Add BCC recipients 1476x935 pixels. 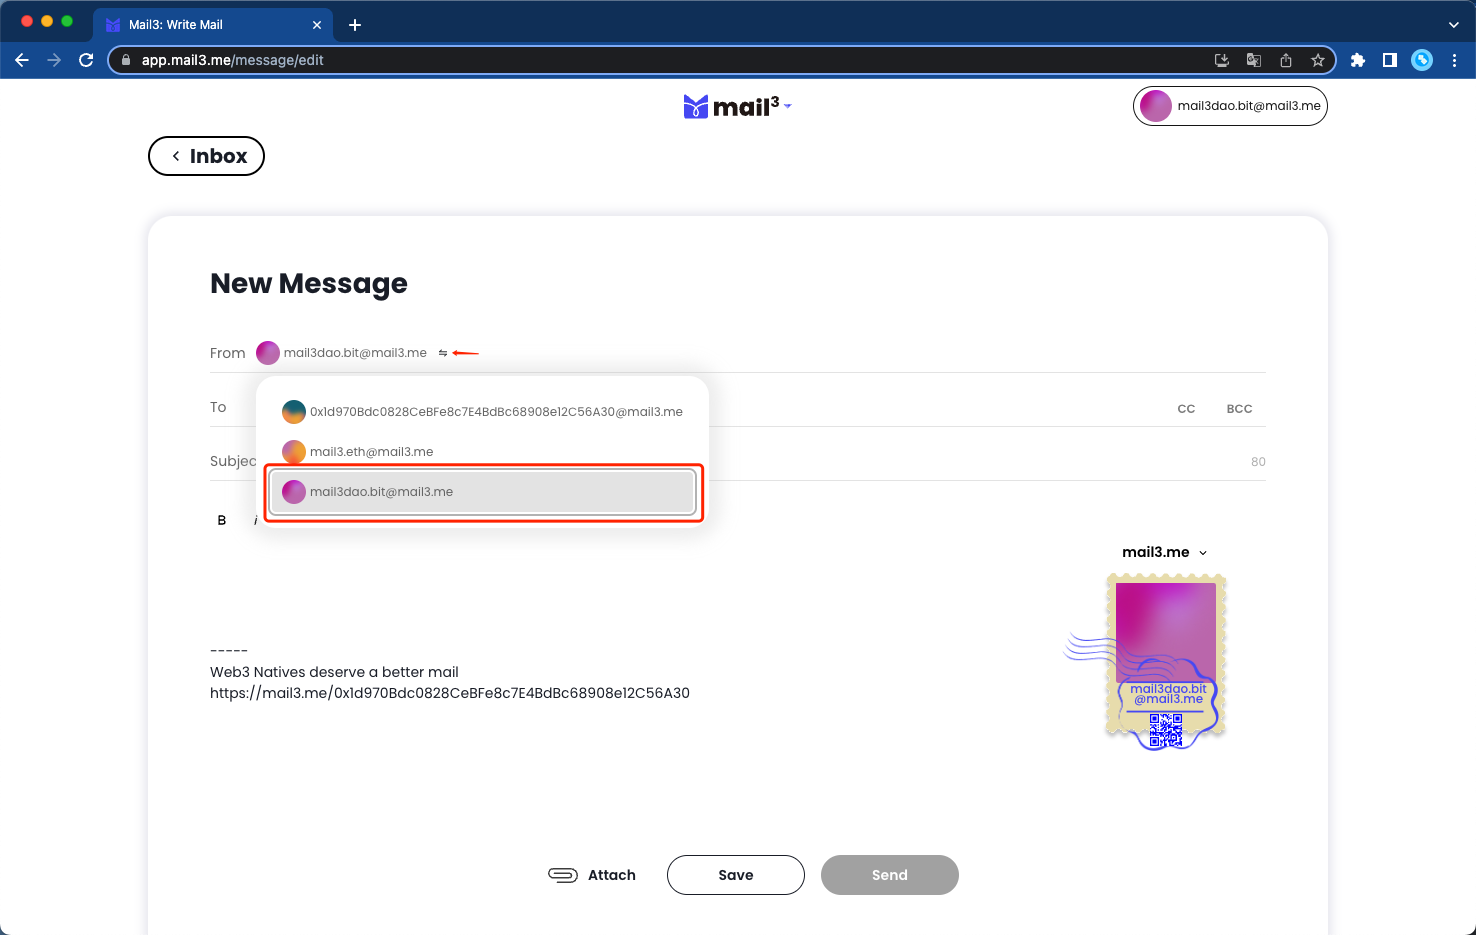[1239, 409]
